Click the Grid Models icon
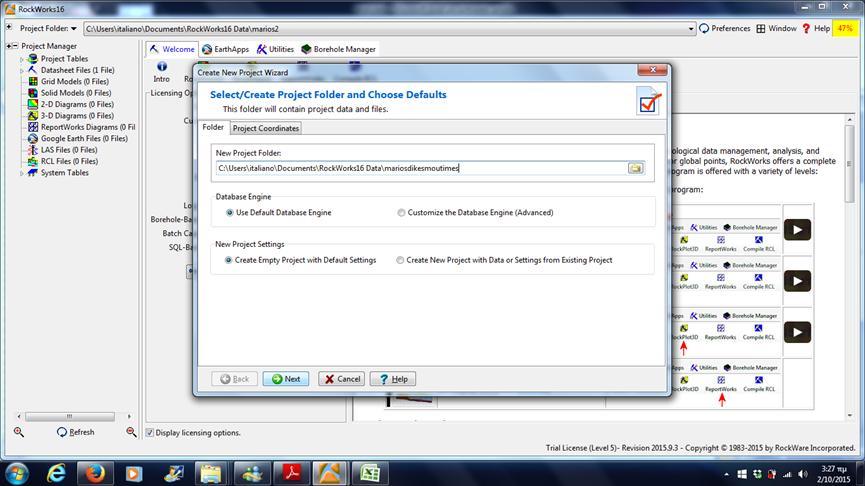 33,81
